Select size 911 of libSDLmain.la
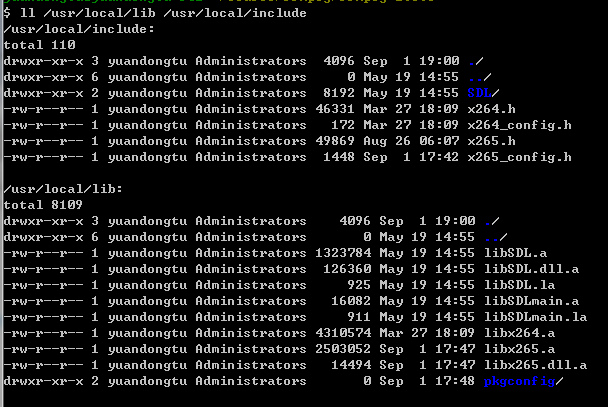 point(359,317)
